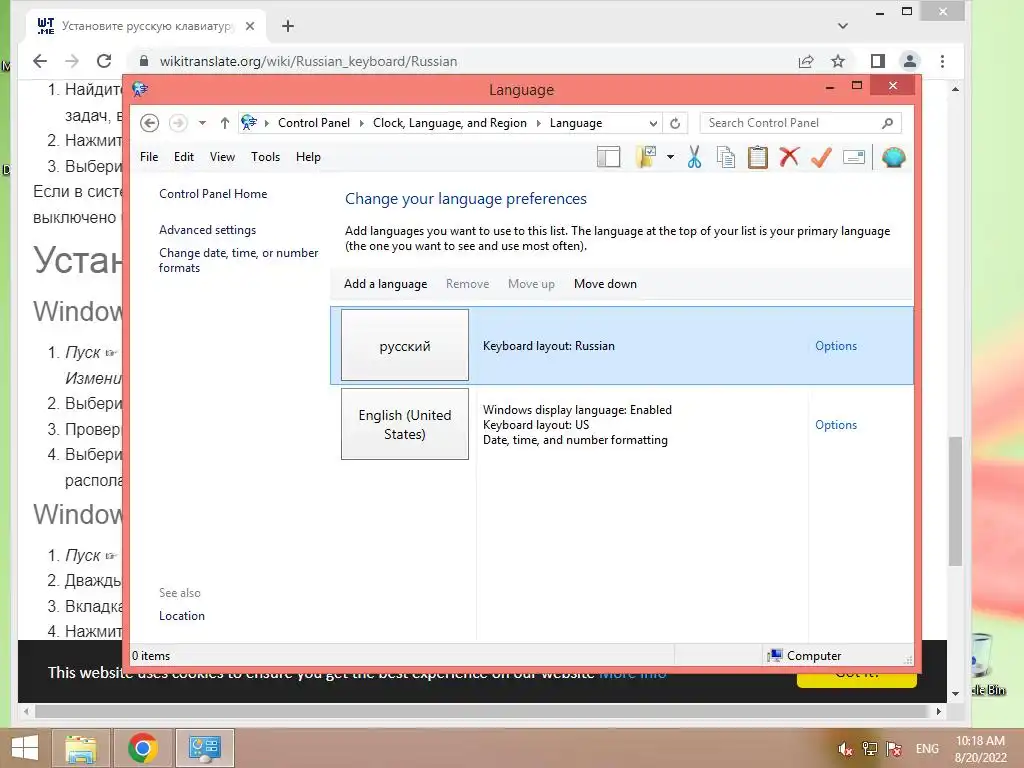Click the red X Delete toolbar icon

pos(789,157)
